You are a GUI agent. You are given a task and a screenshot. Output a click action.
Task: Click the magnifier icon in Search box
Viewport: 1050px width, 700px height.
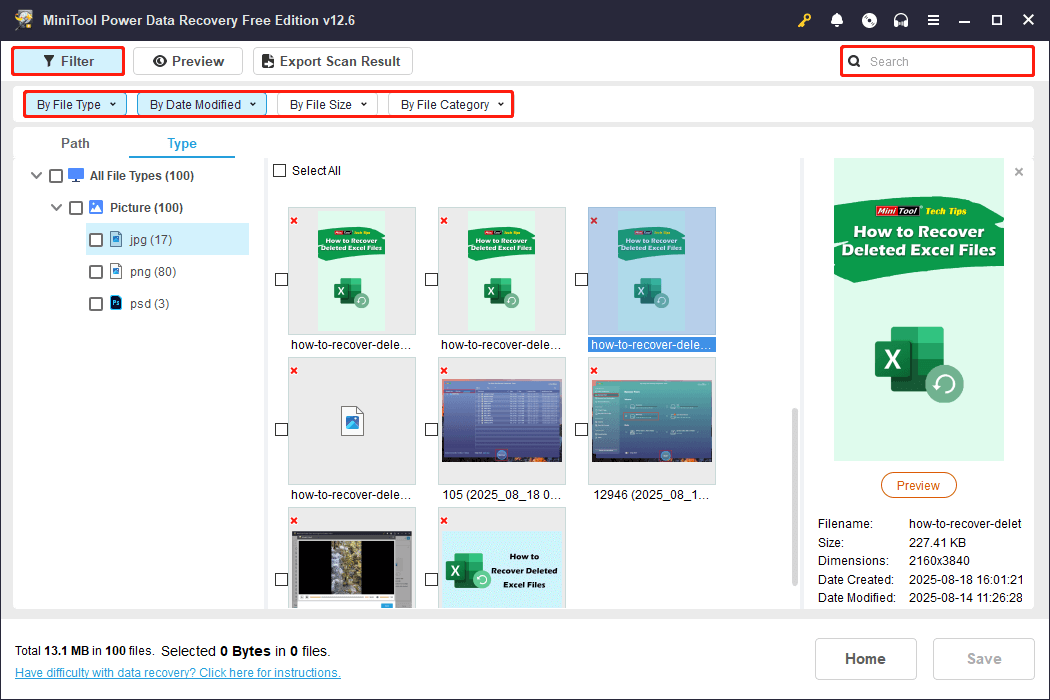[854, 62]
